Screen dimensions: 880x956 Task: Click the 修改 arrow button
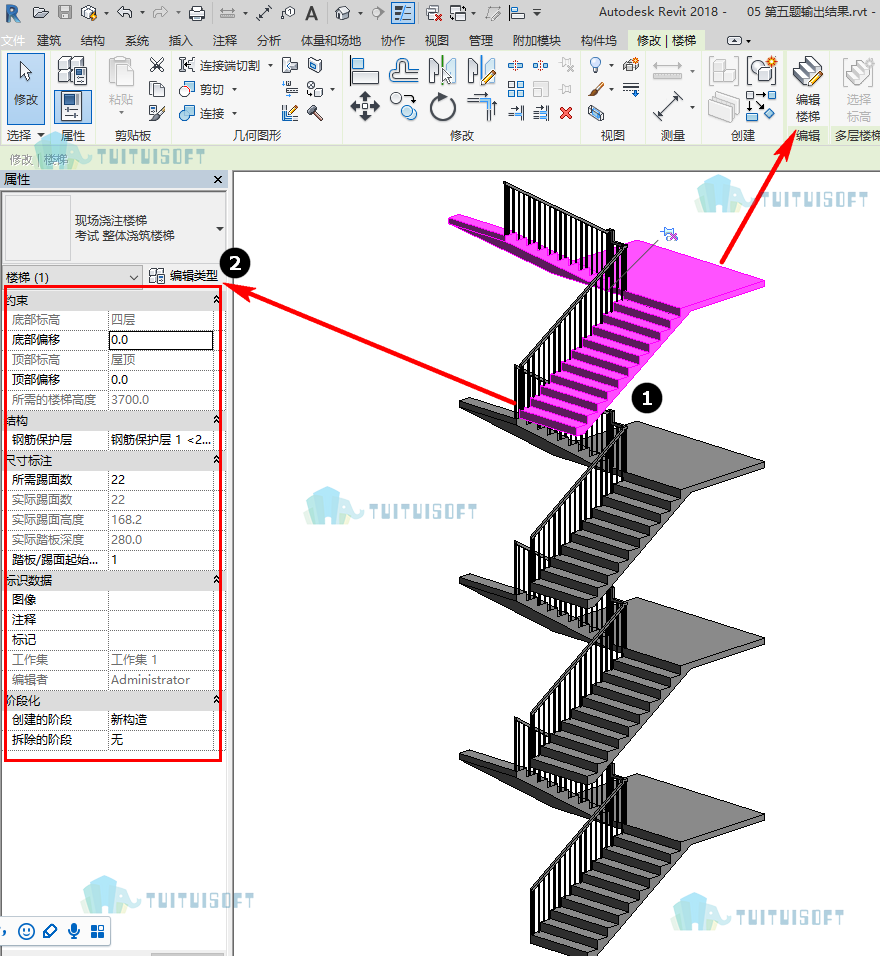click(26, 88)
